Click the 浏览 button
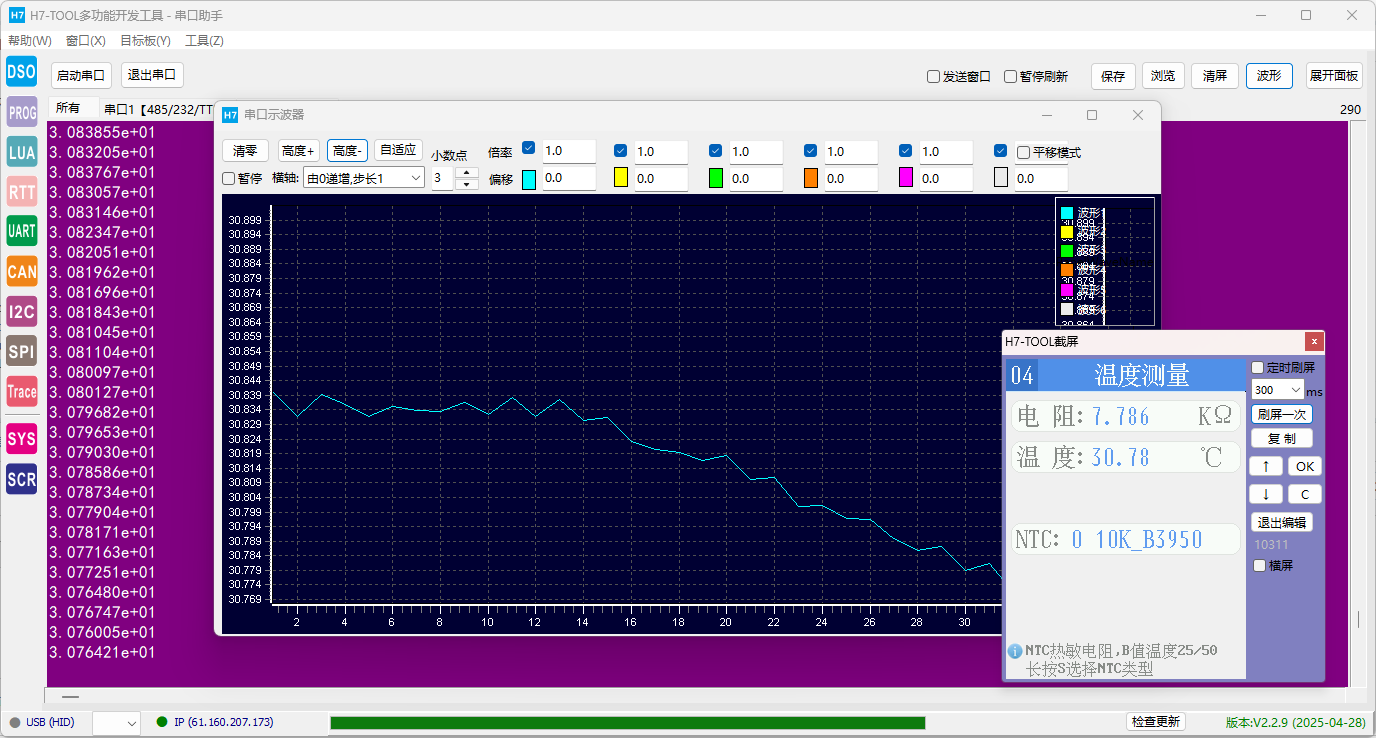This screenshot has width=1376, height=738. click(1163, 75)
